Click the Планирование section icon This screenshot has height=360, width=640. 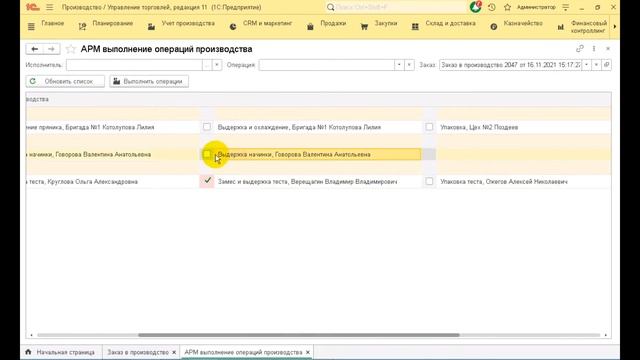tap(82, 27)
